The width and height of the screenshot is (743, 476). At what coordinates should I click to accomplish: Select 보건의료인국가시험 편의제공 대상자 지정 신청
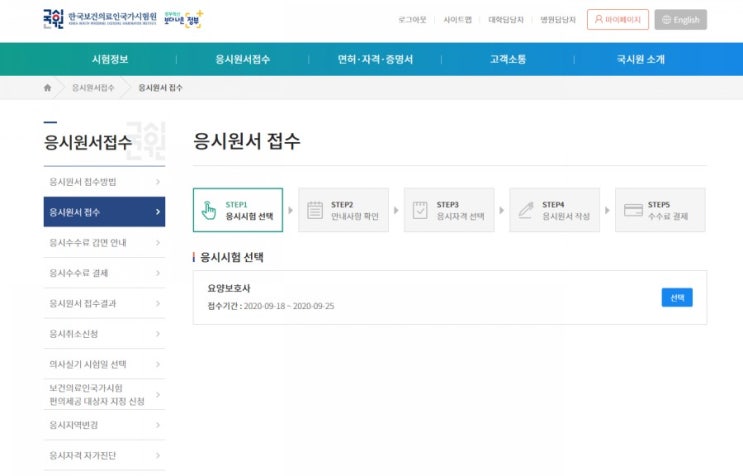[104, 395]
